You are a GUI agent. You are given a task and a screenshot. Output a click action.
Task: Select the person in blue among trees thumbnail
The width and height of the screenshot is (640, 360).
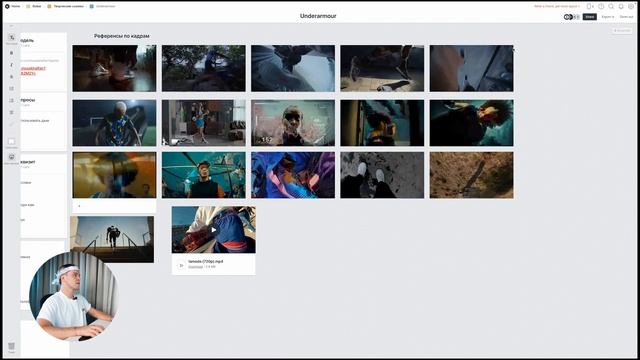coord(204,68)
